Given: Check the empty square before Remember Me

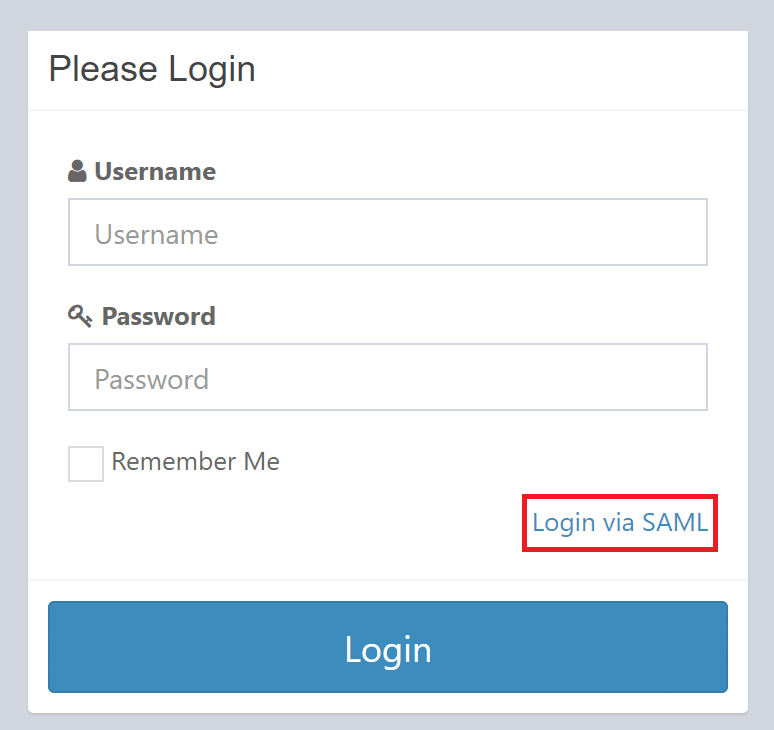Looking at the screenshot, I should tap(86, 464).
